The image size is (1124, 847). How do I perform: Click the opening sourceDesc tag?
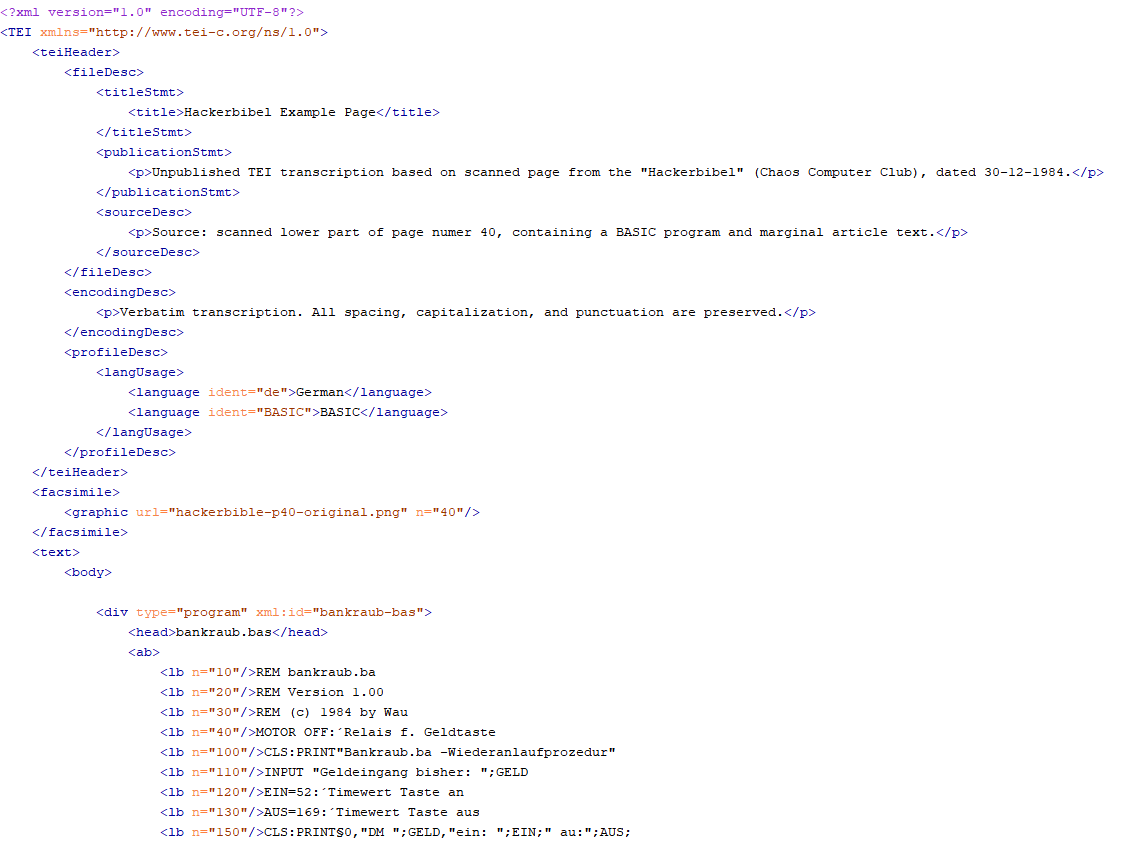pos(144,212)
